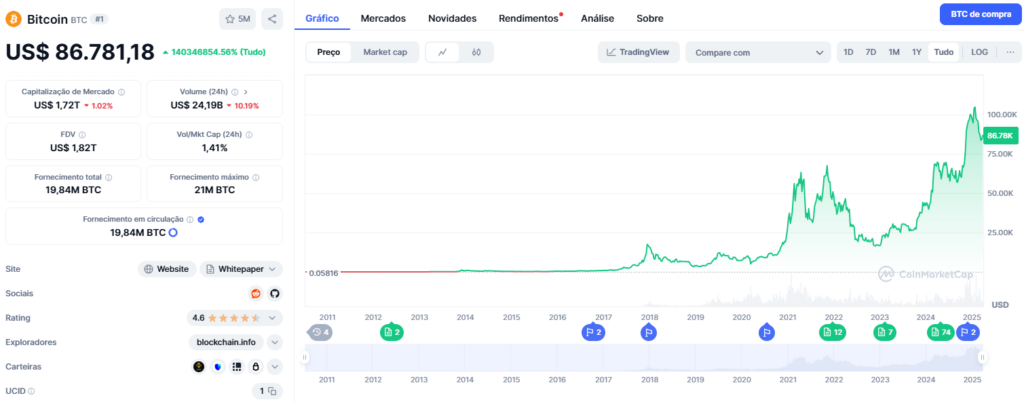Click the share icon next to Bitcoin
The width and height of the screenshot is (1024, 402).
[273, 18]
